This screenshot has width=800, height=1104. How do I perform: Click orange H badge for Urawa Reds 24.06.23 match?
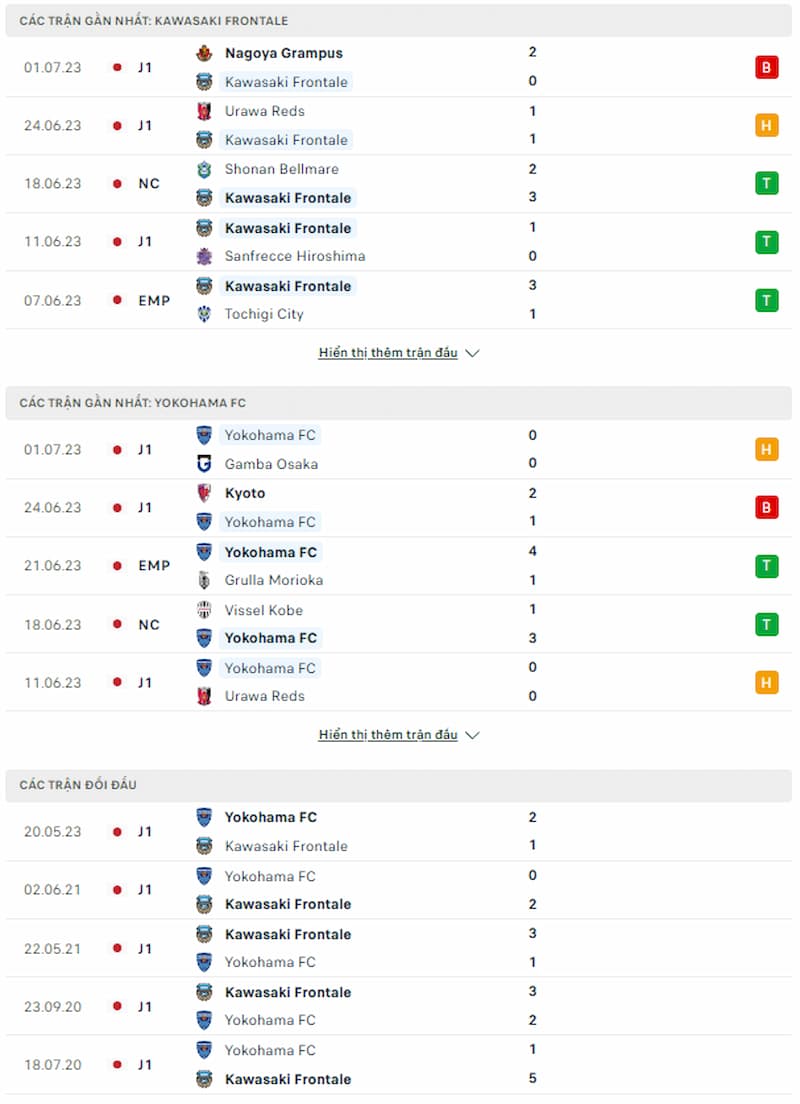tap(766, 125)
